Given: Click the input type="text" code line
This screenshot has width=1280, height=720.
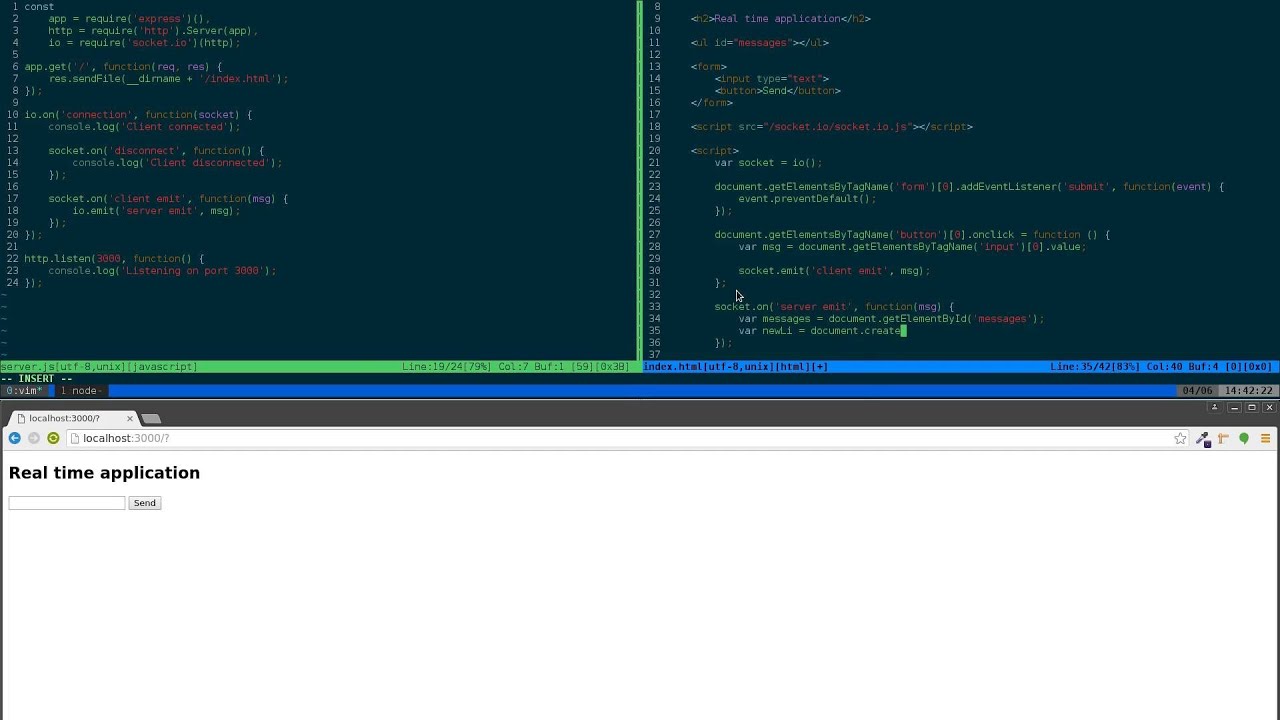Looking at the screenshot, I should coord(771,78).
